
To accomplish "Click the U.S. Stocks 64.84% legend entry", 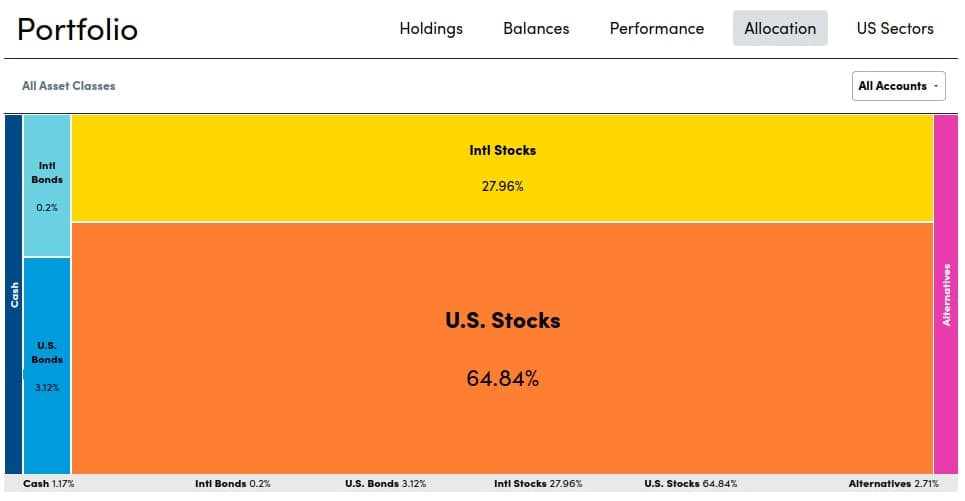I will (690, 484).
